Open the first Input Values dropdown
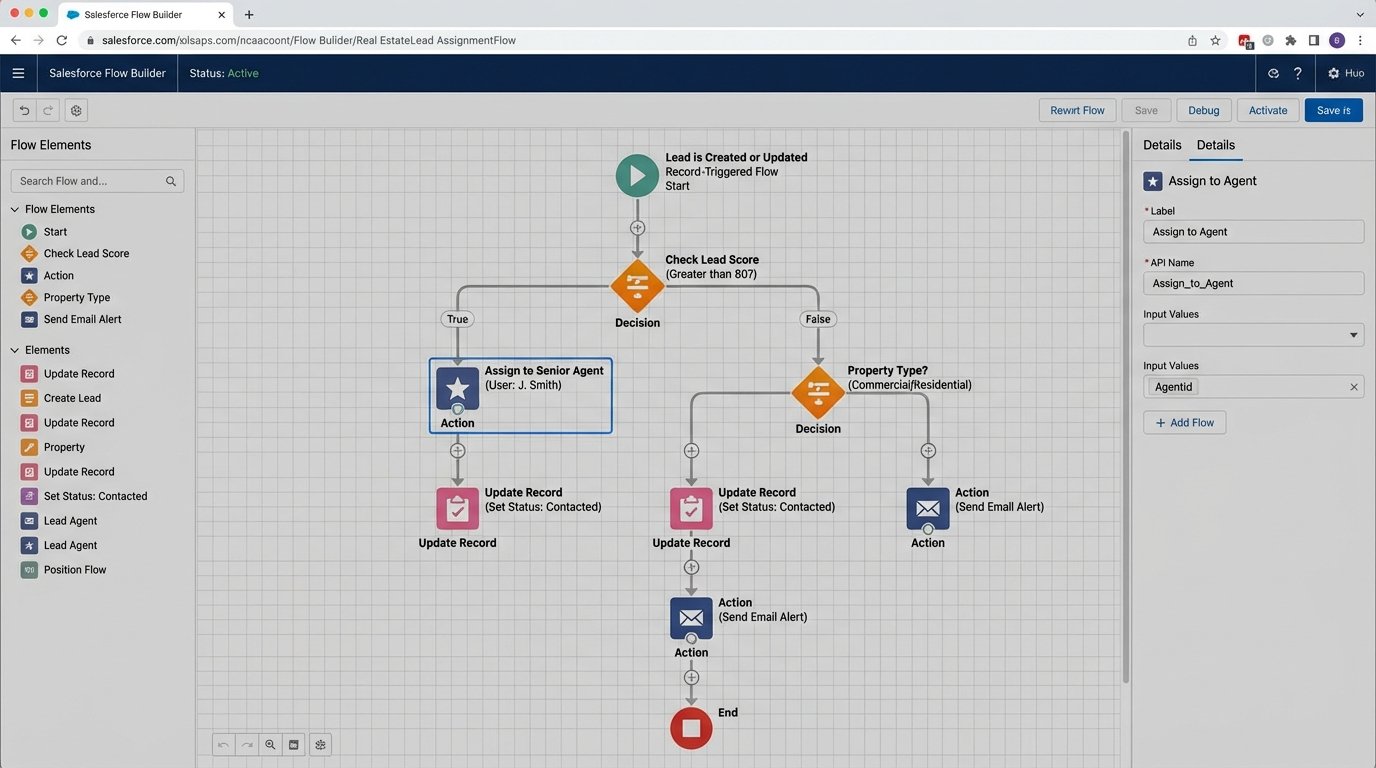The image size is (1376, 768). 1253,335
